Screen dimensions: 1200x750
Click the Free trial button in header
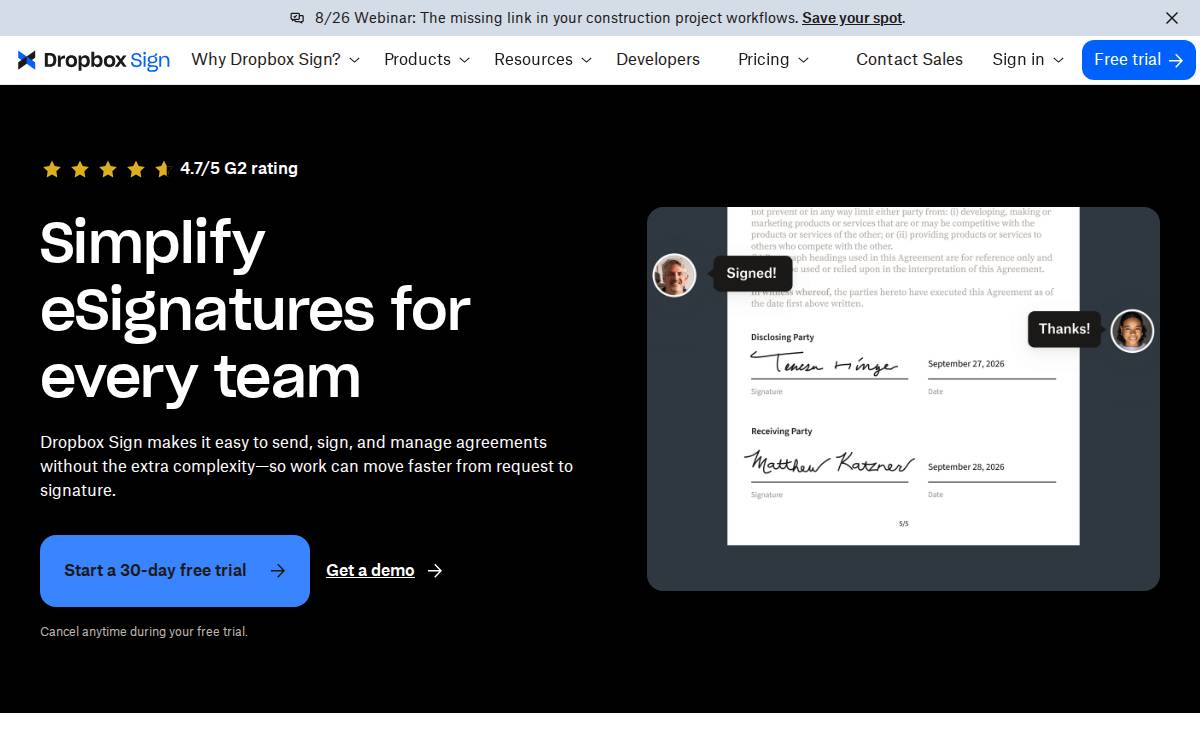pos(1139,60)
